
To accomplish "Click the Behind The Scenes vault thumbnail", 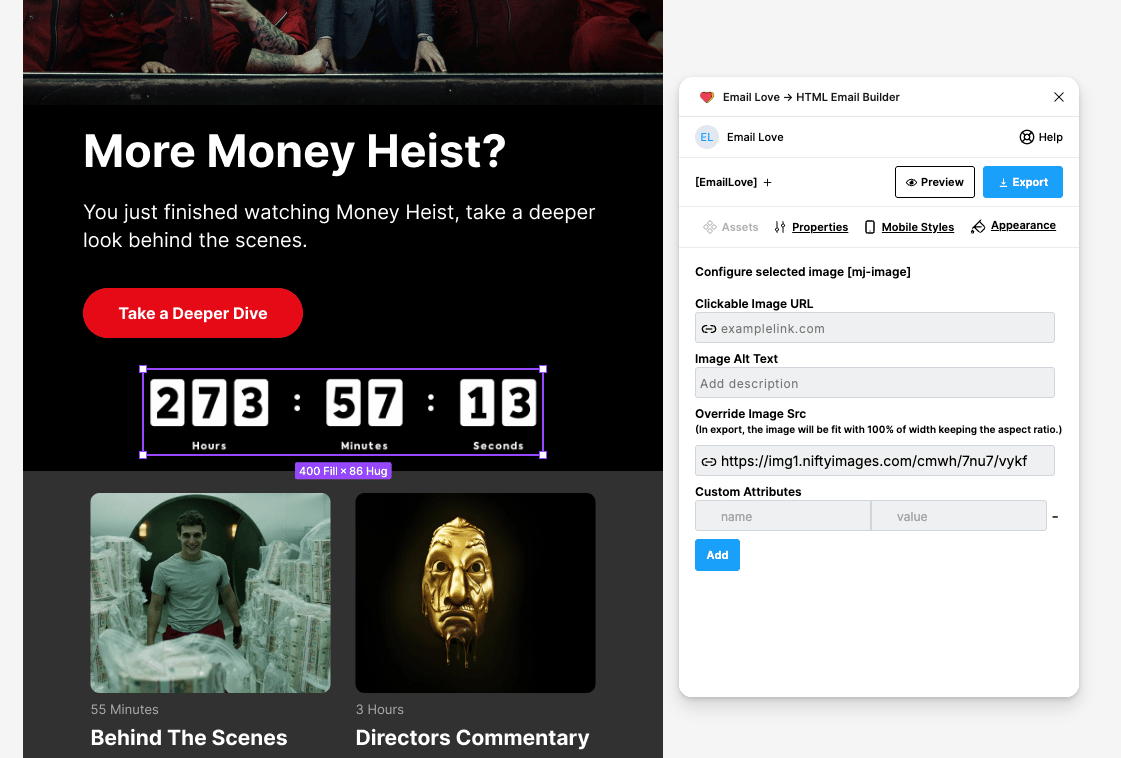I will 210,593.
